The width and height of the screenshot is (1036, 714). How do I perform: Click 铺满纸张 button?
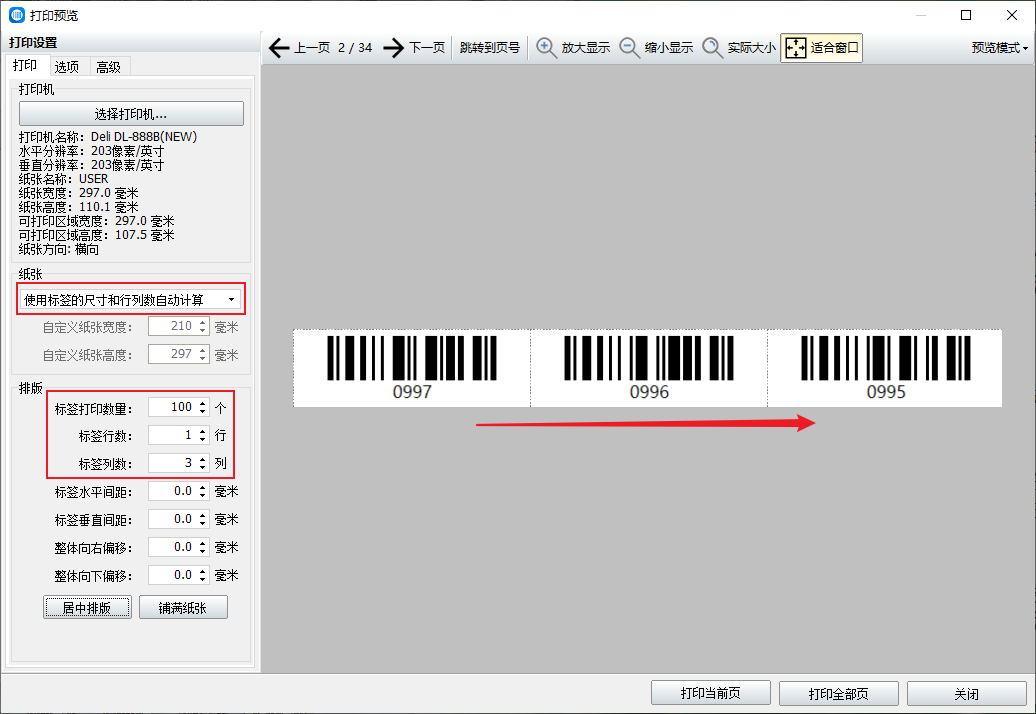tap(183, 607)
